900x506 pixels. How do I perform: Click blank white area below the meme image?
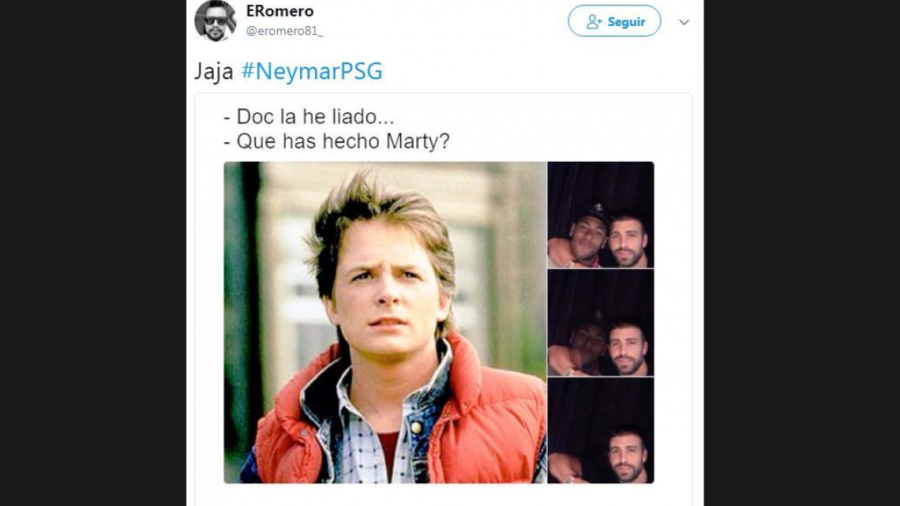pos(443,495)
